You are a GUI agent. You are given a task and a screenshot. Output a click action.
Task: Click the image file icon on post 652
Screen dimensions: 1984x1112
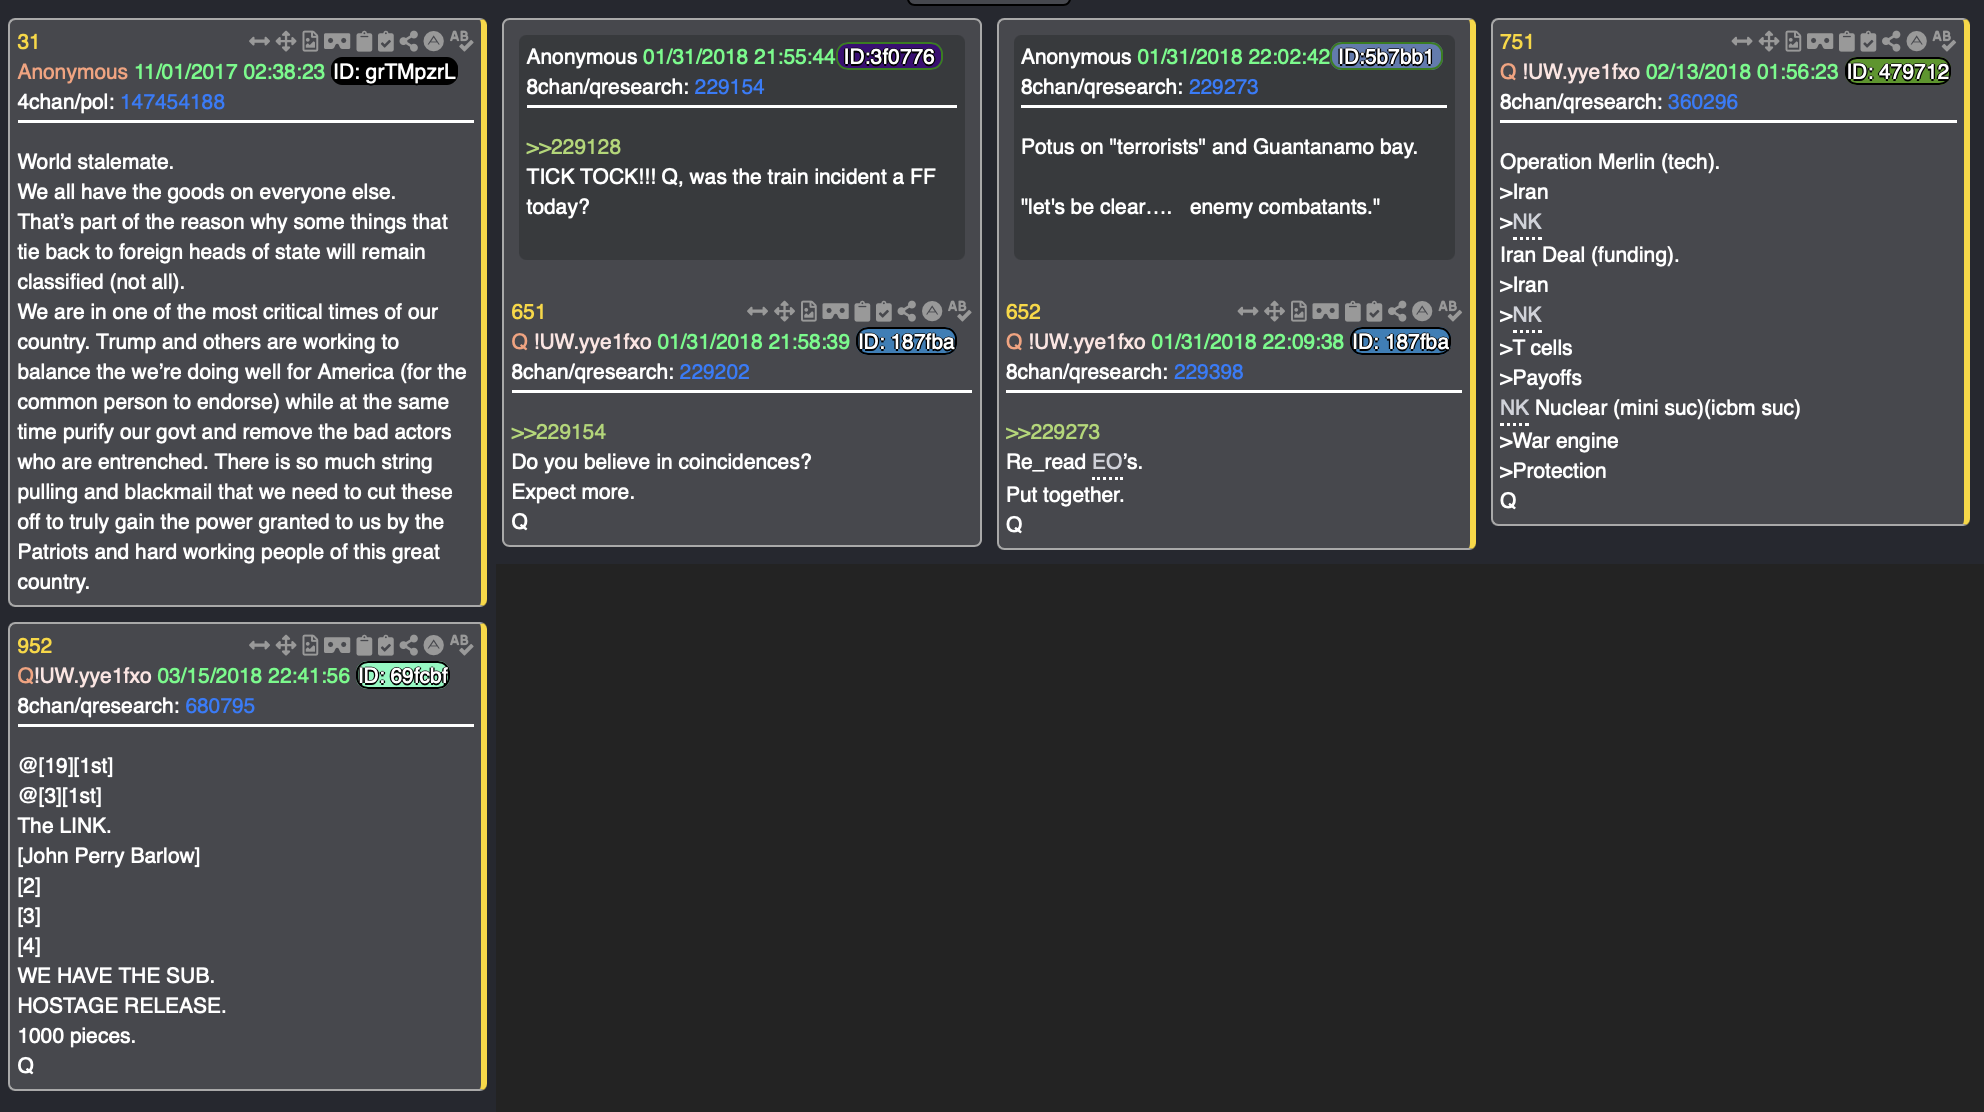click(1298, 311)
